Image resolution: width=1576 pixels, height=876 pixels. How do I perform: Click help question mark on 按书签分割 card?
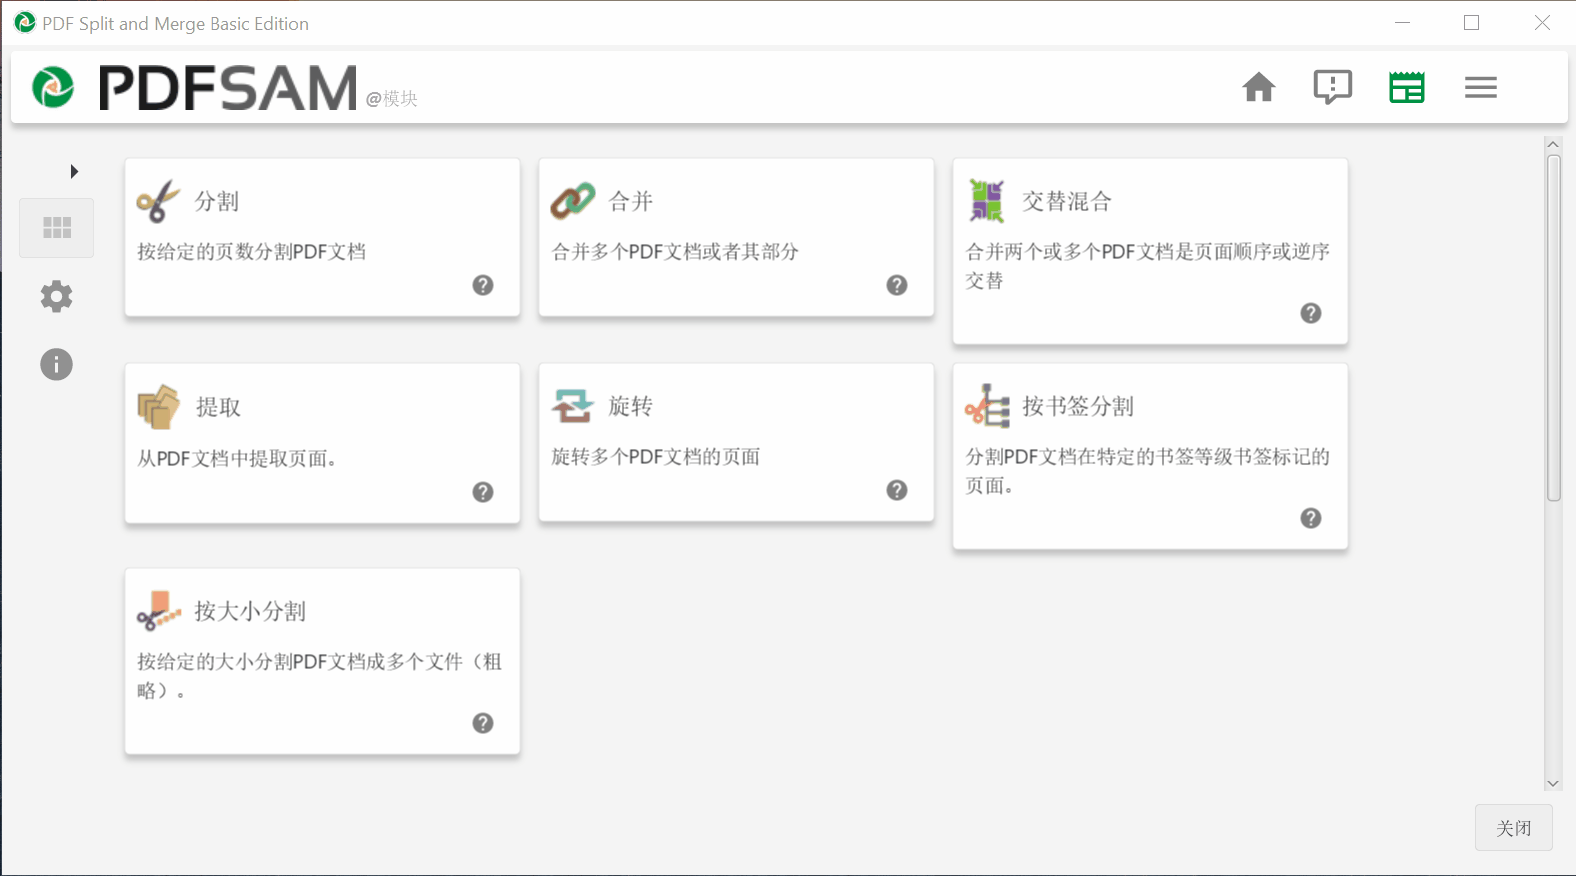pyautogui.click(x=1311, y=518)
